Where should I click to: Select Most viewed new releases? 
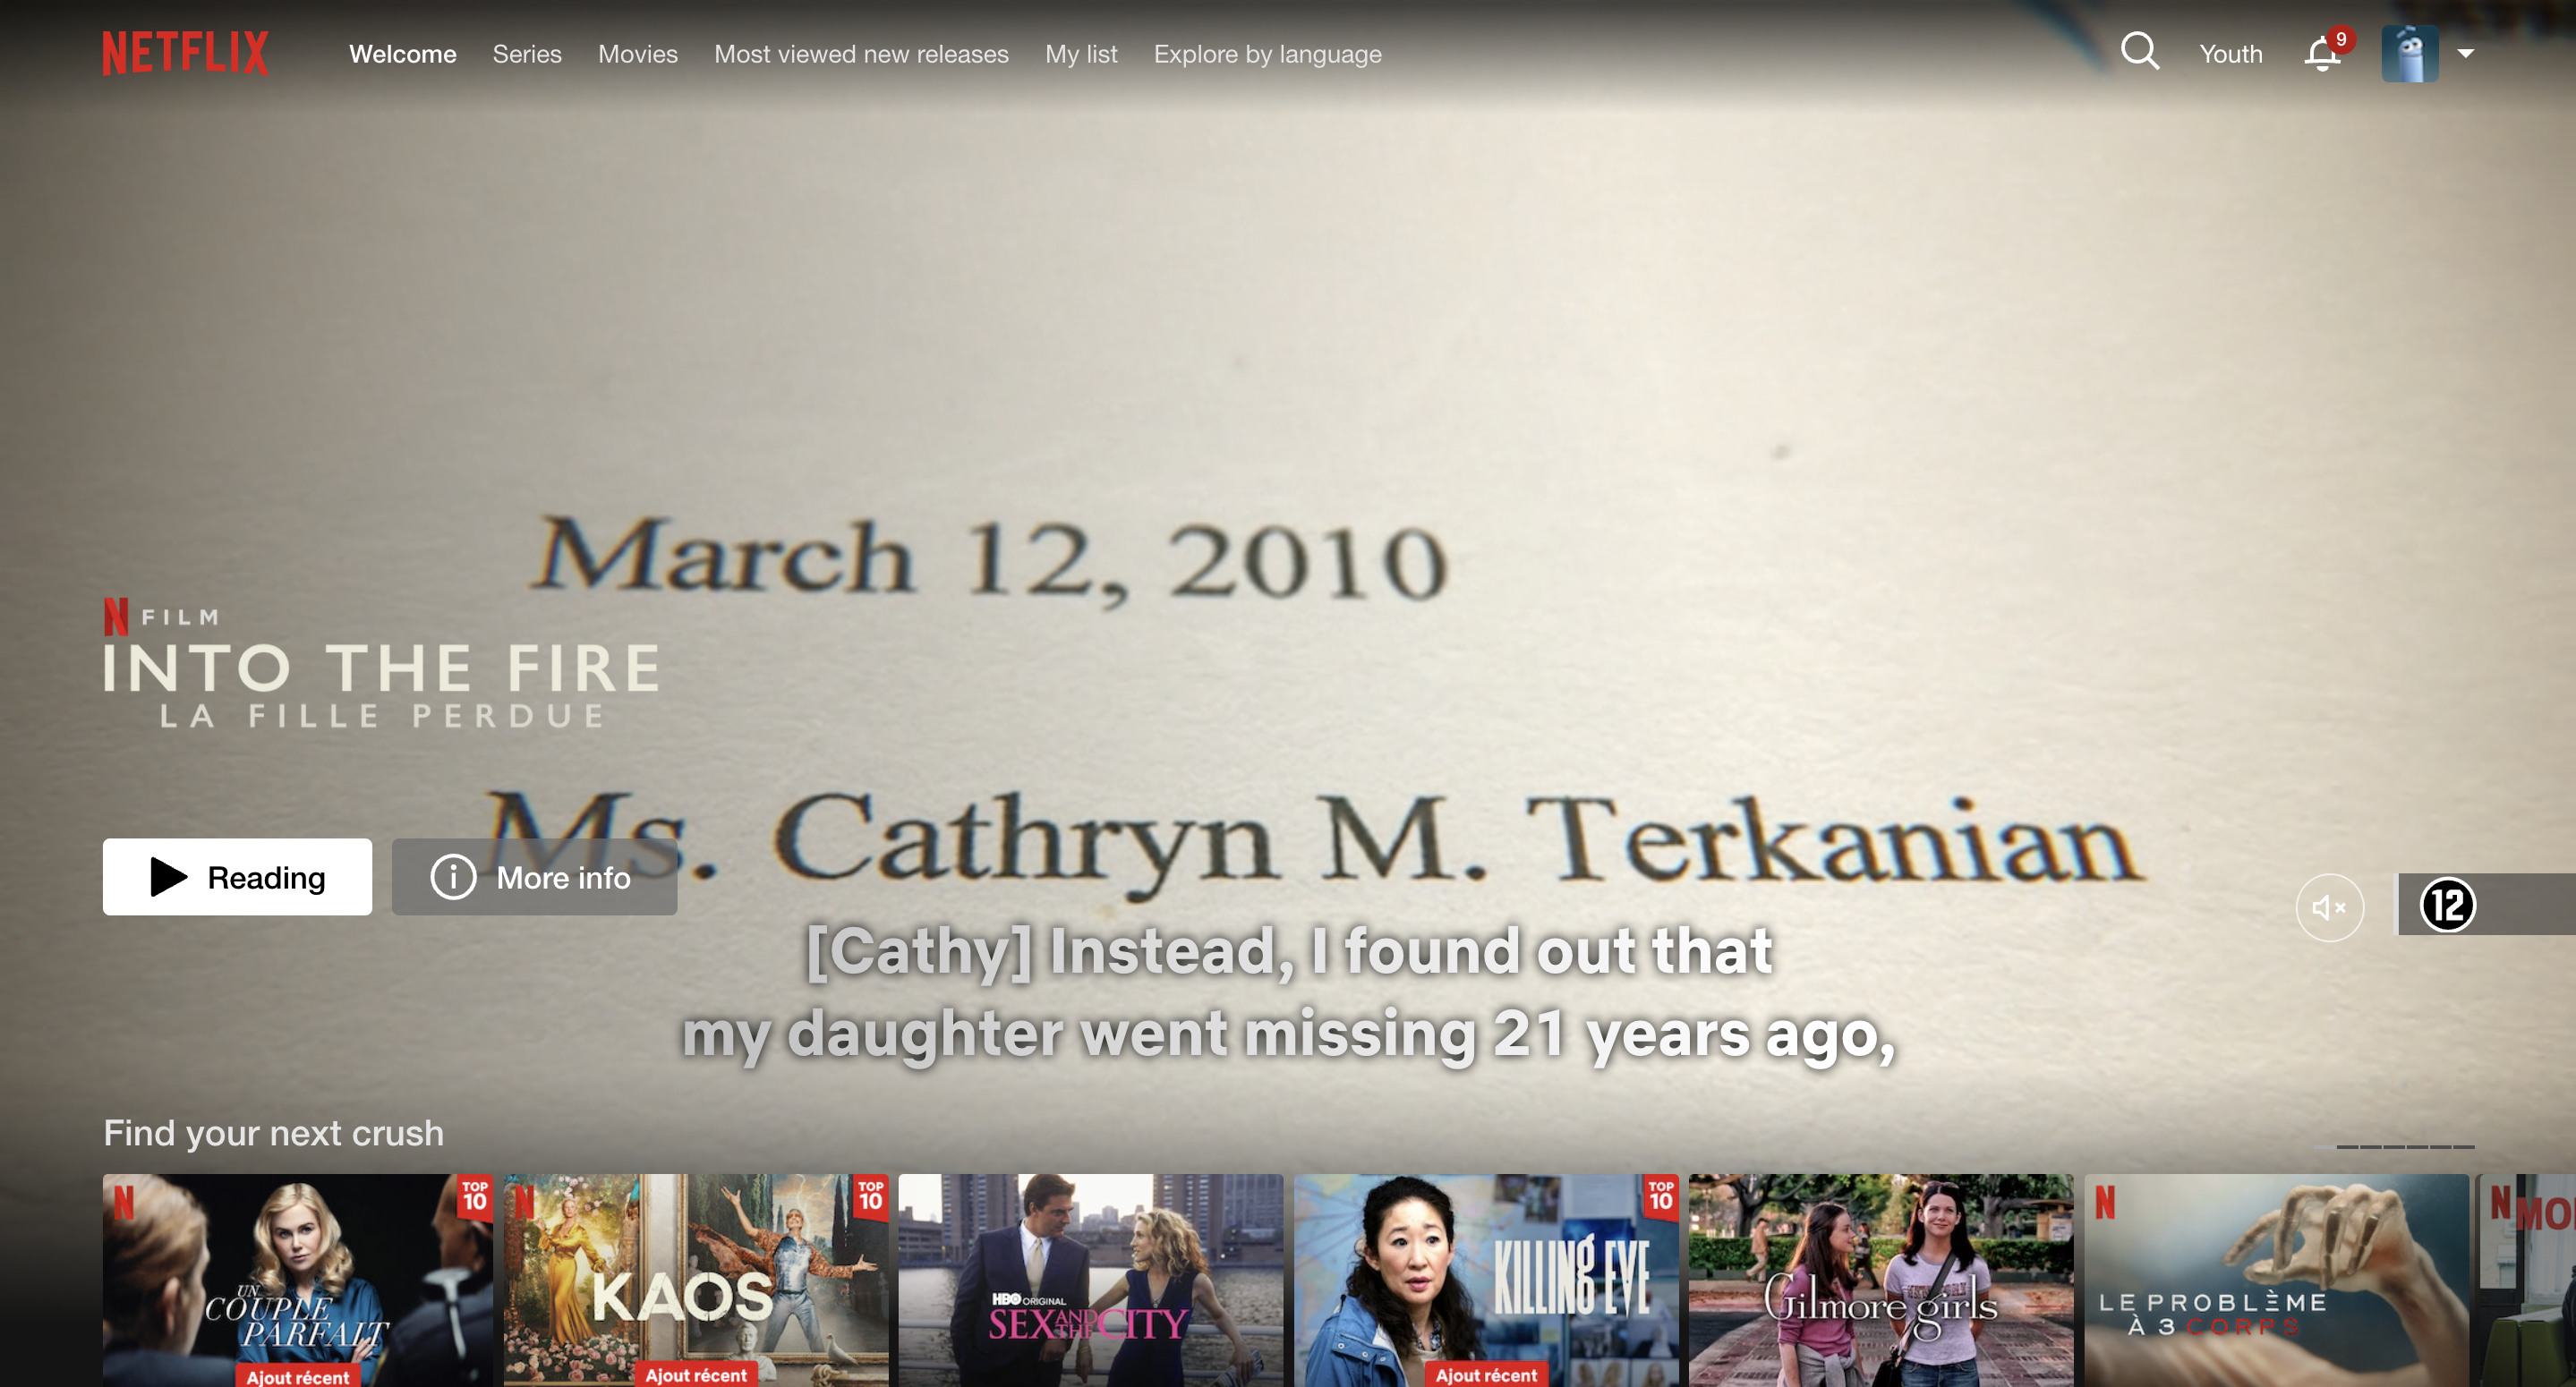pos(860,54)
